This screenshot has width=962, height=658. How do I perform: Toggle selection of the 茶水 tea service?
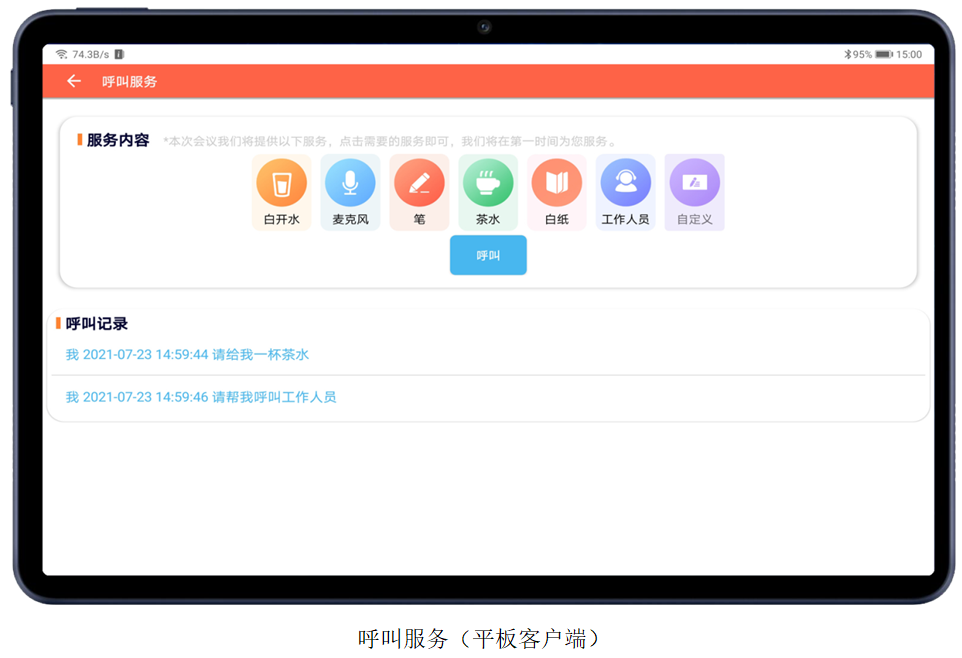click(488, 191)
